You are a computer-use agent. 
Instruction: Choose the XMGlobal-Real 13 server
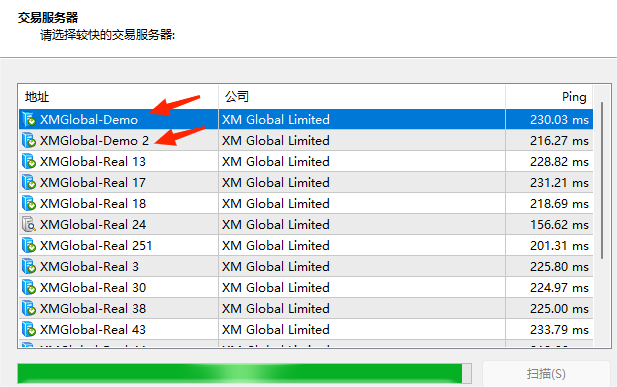point(306,161)
